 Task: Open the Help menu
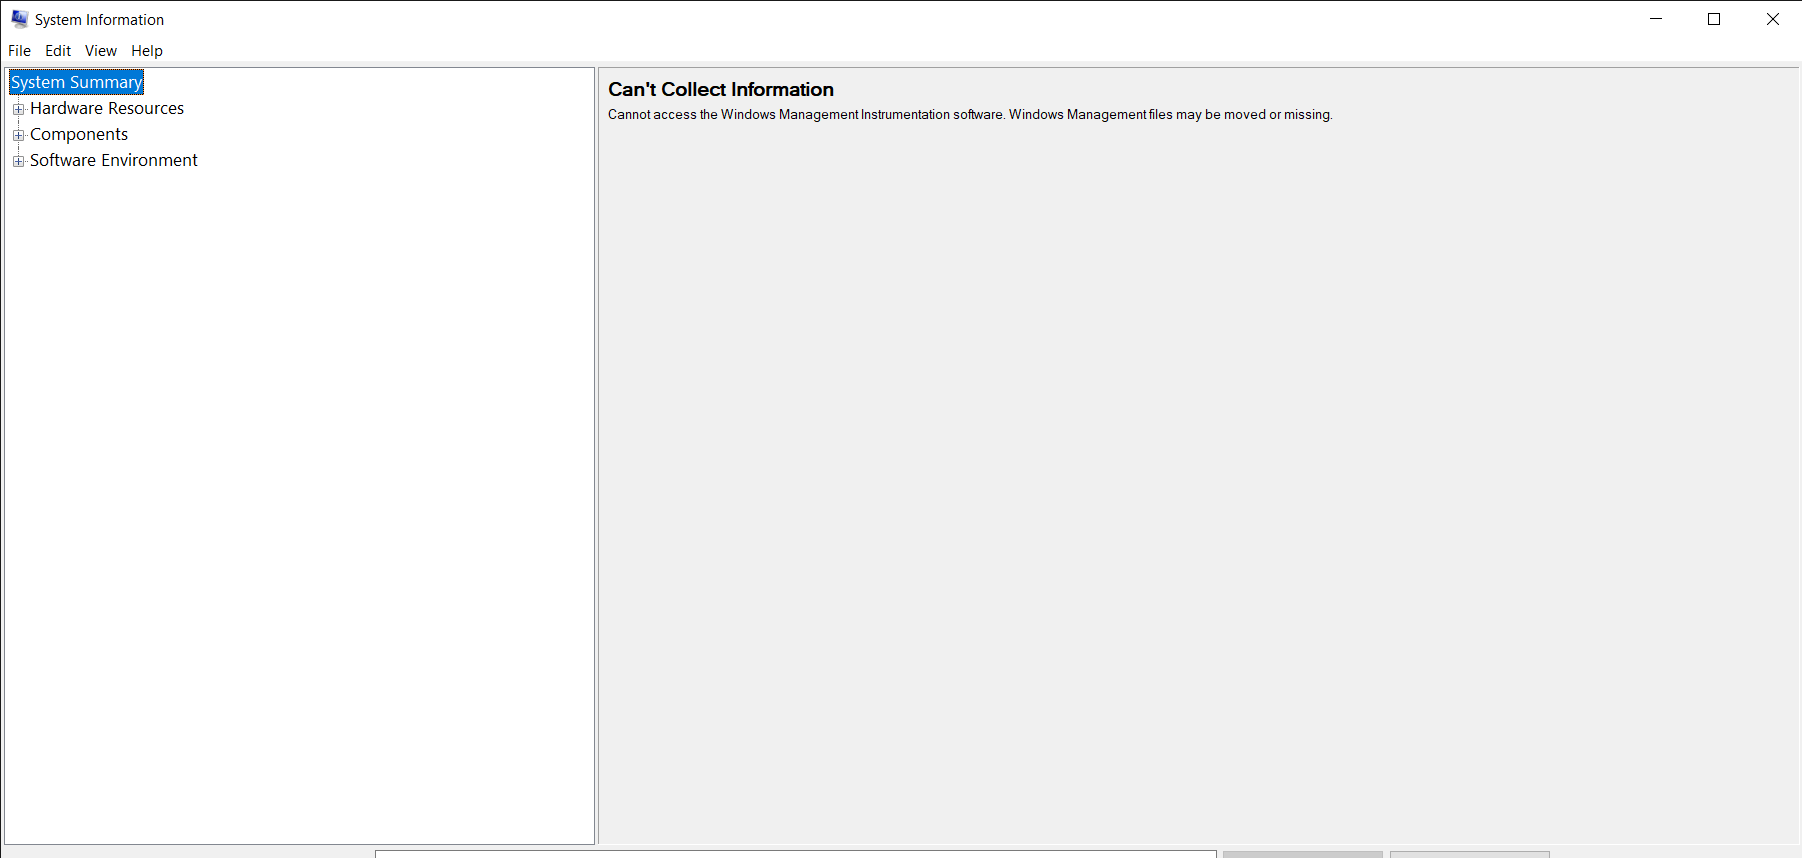(x=147, y=51)
